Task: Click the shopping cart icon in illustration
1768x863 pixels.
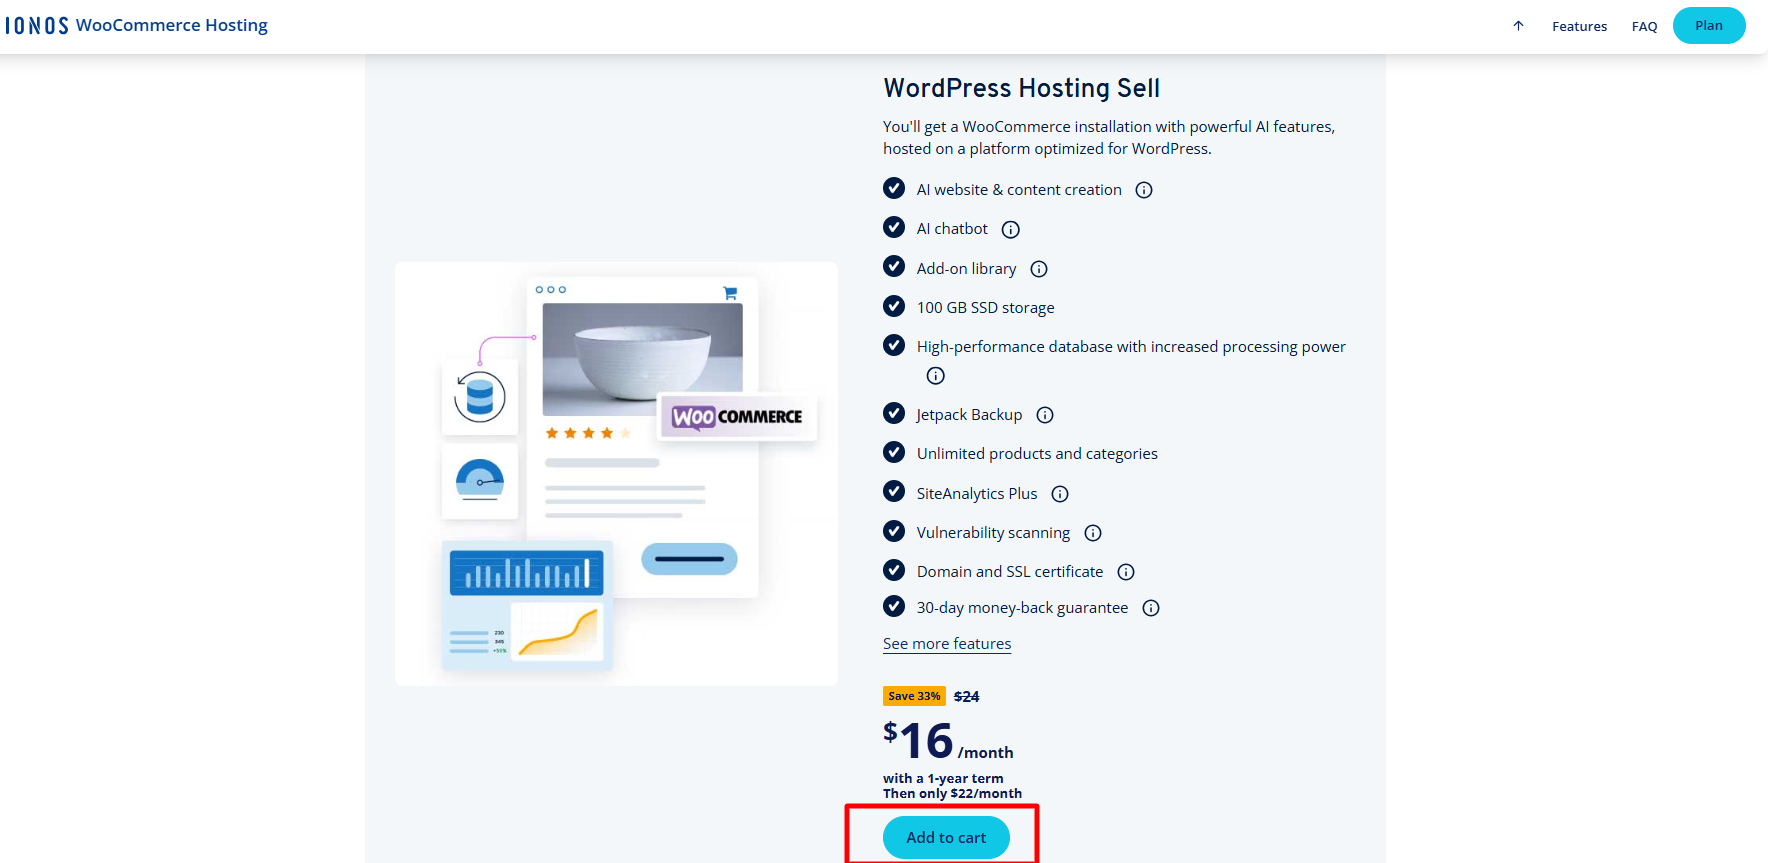Action: tap(730, 293)
